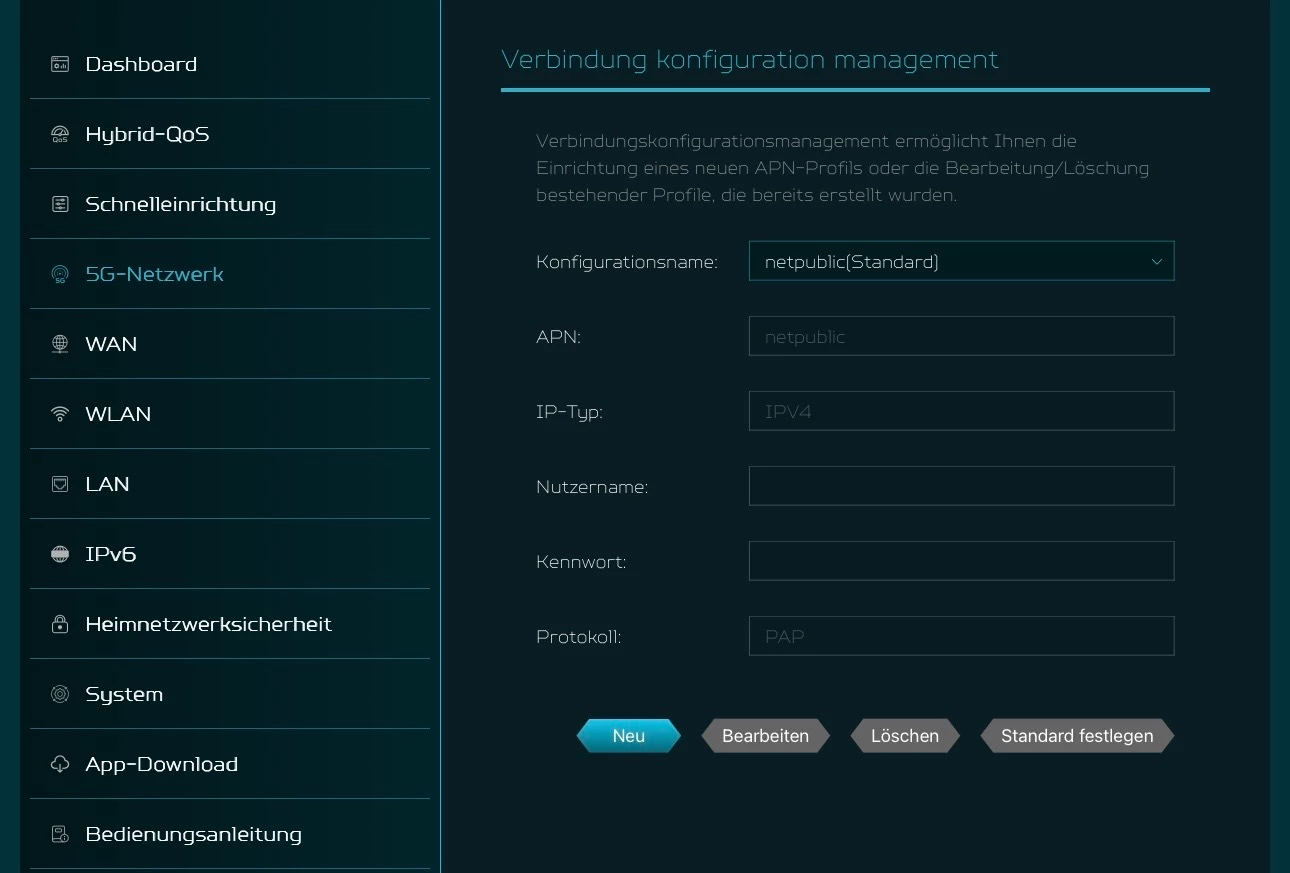
Task: Click the Hybrid-QoS gauge icon
Action: pos(60,134)
